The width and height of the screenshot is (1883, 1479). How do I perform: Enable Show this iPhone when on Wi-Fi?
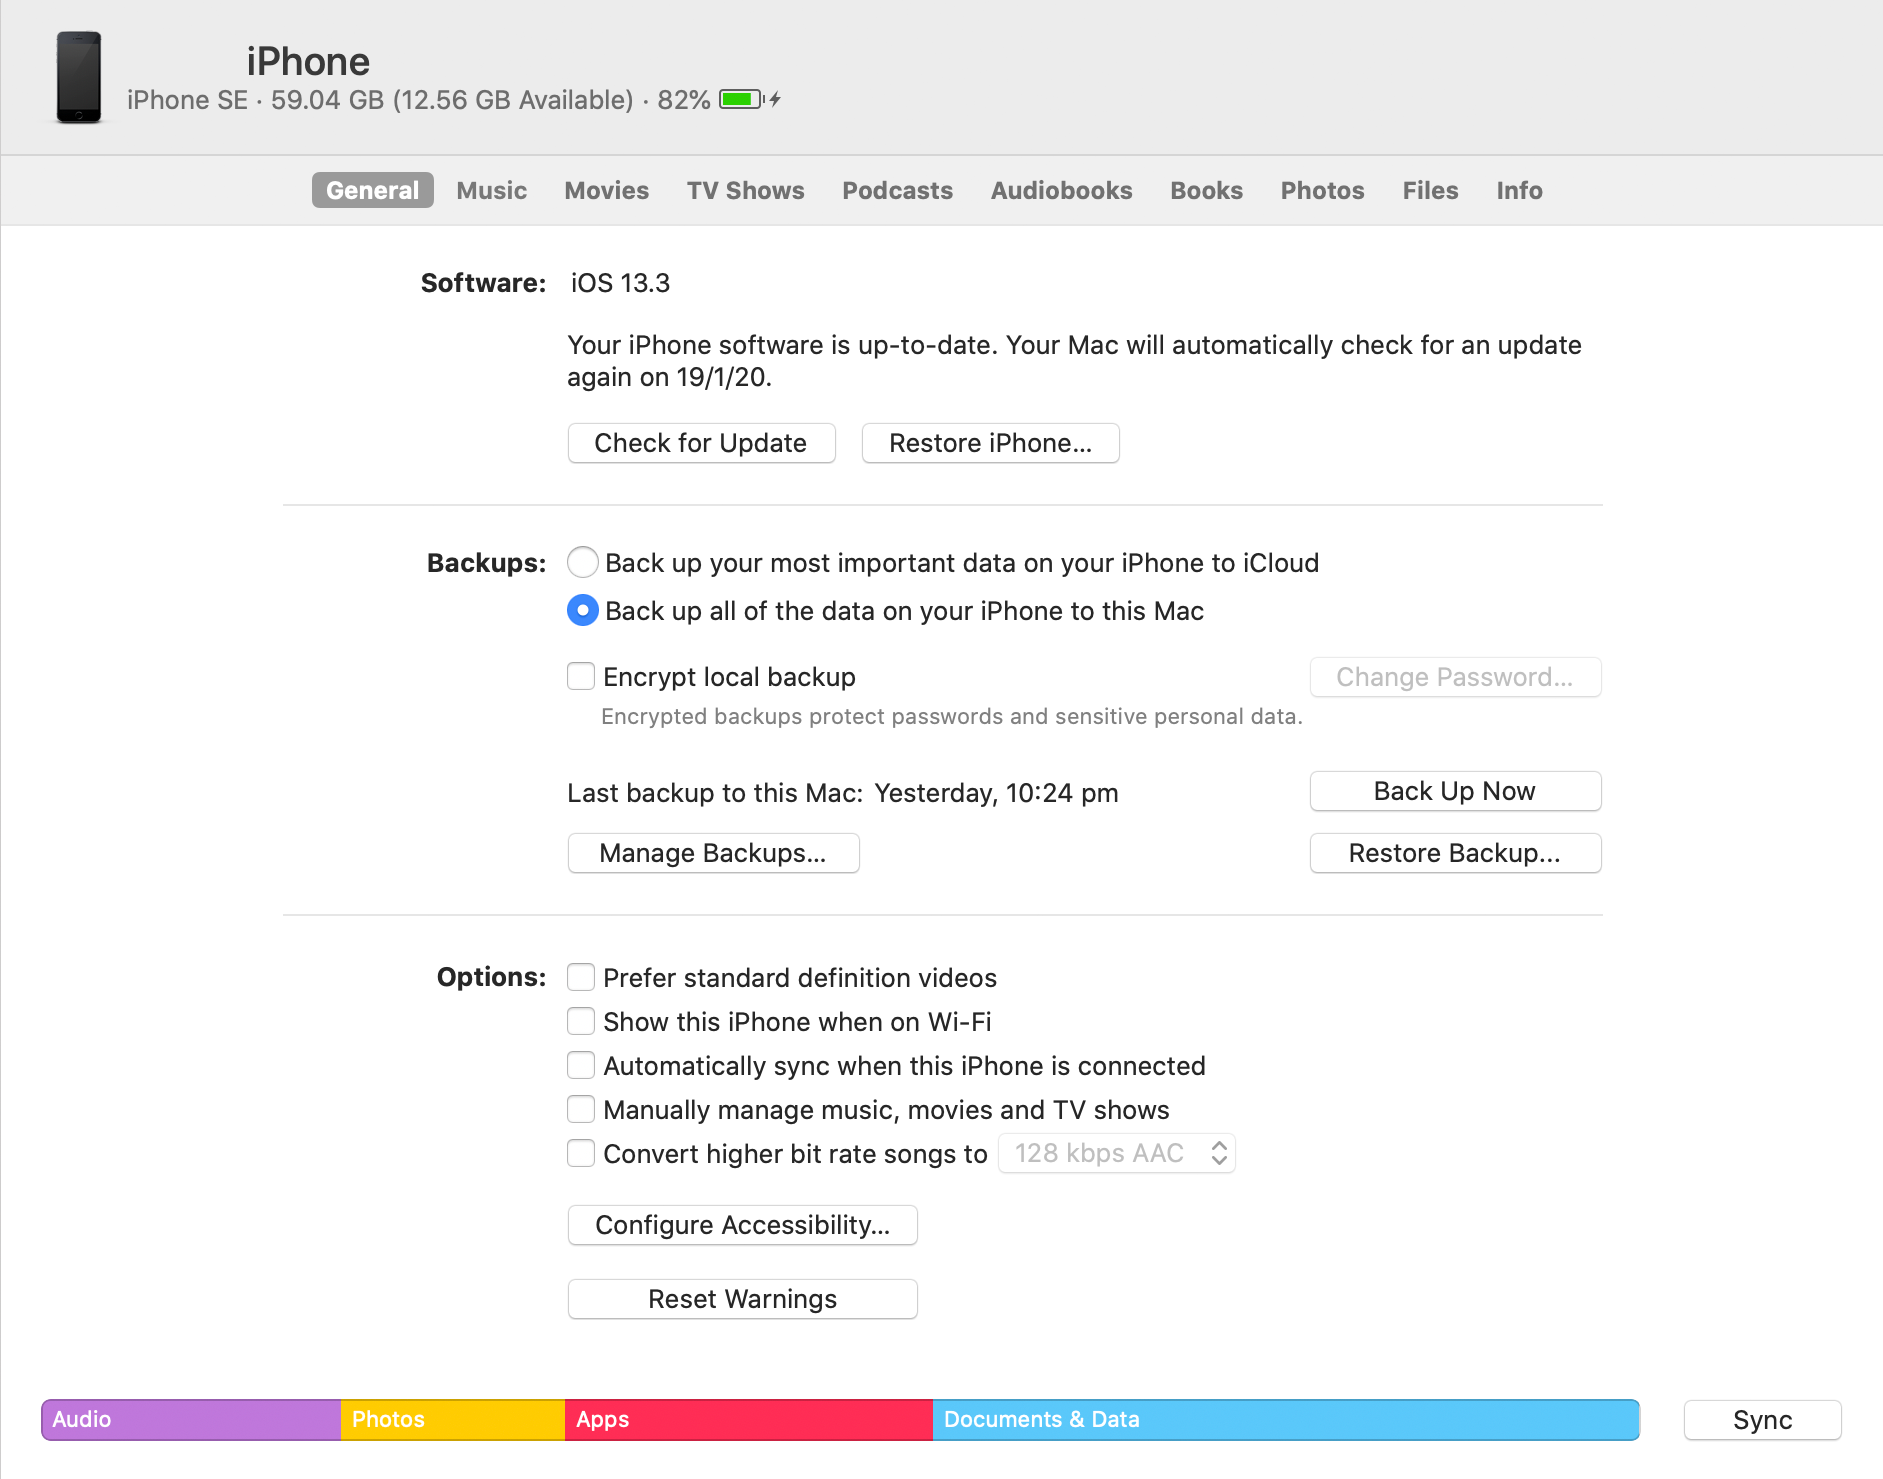581,1021
